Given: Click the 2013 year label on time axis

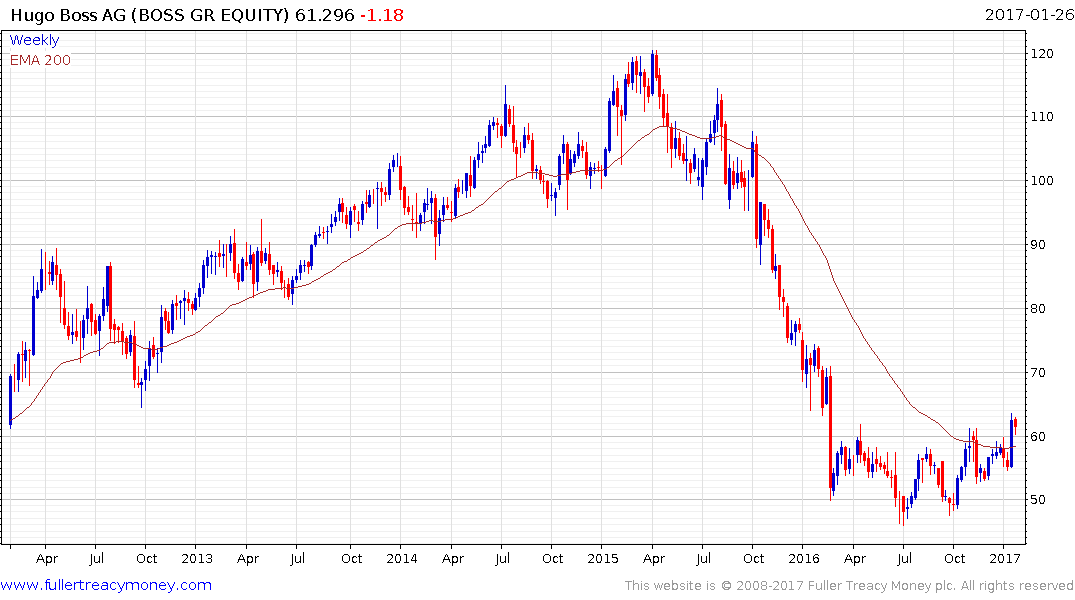Looking at the screenshot, I should click(x=197, y=558).
